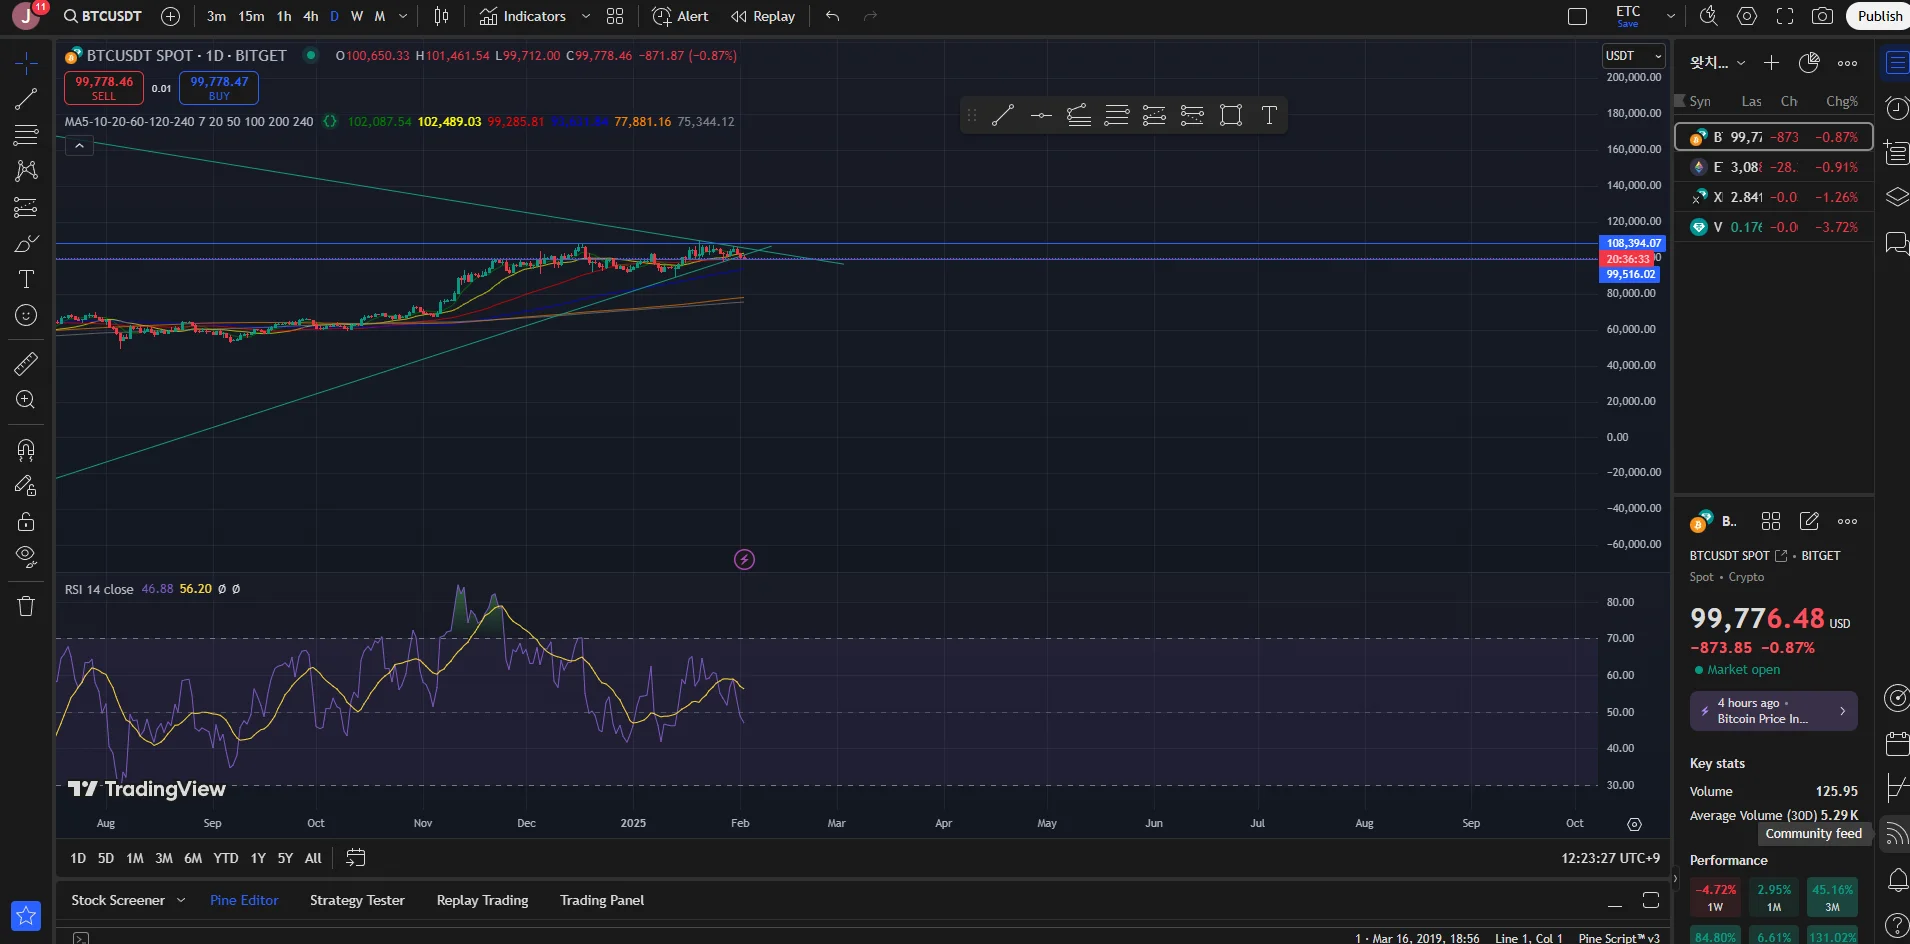Image resolution: width=1910 pixels, height=944 pixels.
Task: Open the help center question mark
Action: [1896, 925]
